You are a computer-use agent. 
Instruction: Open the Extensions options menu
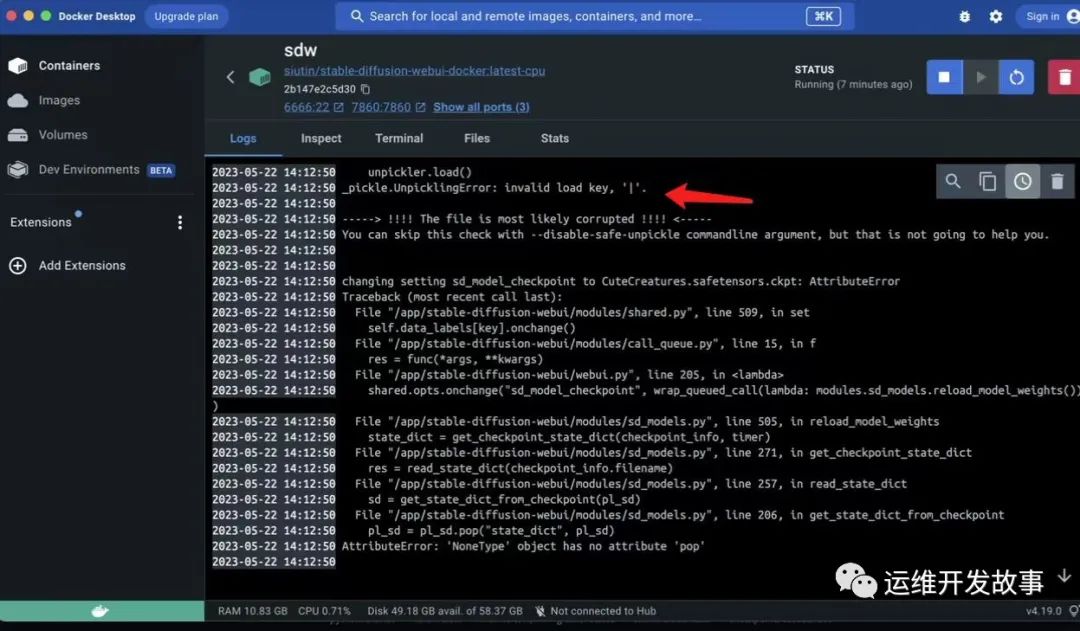click(180, 223)
